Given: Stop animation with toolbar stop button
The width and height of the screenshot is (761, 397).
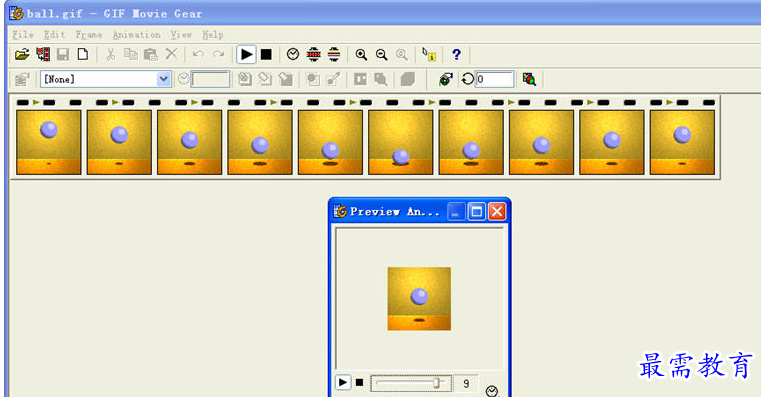Looking at the screenshot, I should [x=266, y=54].
